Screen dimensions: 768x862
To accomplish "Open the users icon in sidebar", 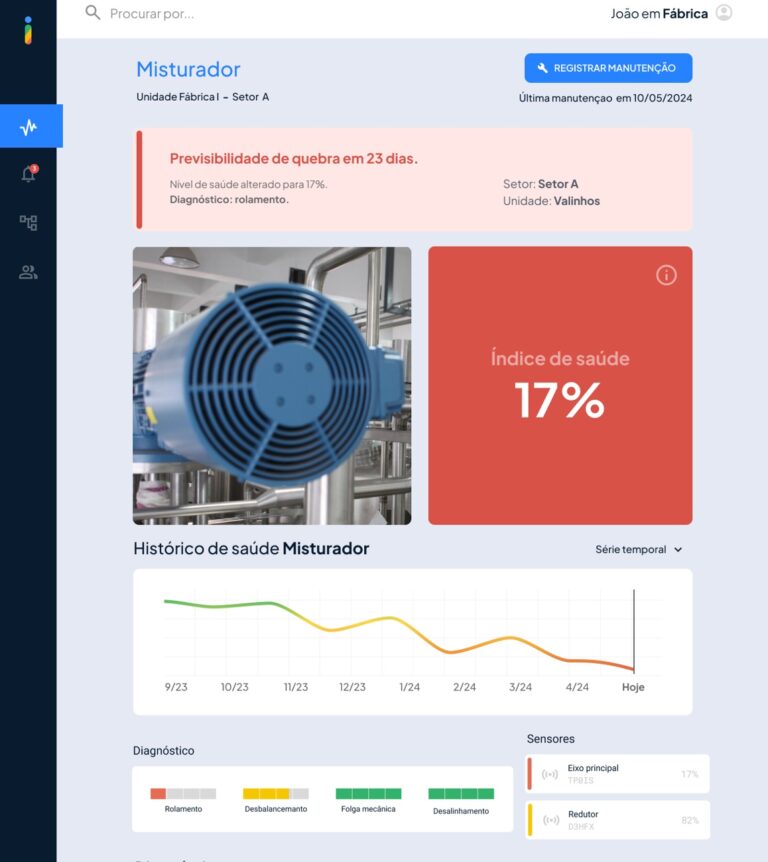I will pyautogui.click(x=28, y=272).
